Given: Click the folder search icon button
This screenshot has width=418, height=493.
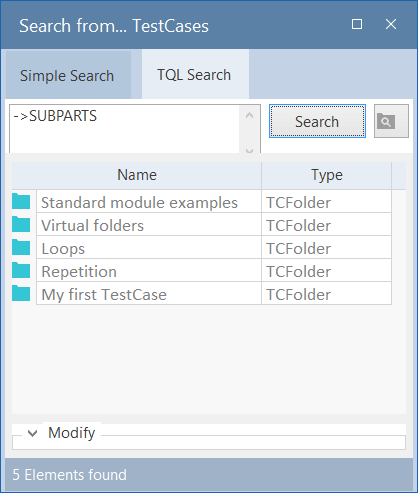Looking at the screenshot, I should click(391, 121).
